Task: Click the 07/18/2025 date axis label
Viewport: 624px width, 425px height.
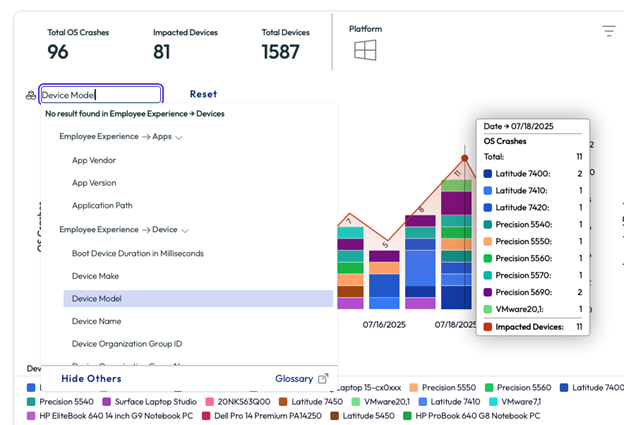Action: [x=455, y=325]
